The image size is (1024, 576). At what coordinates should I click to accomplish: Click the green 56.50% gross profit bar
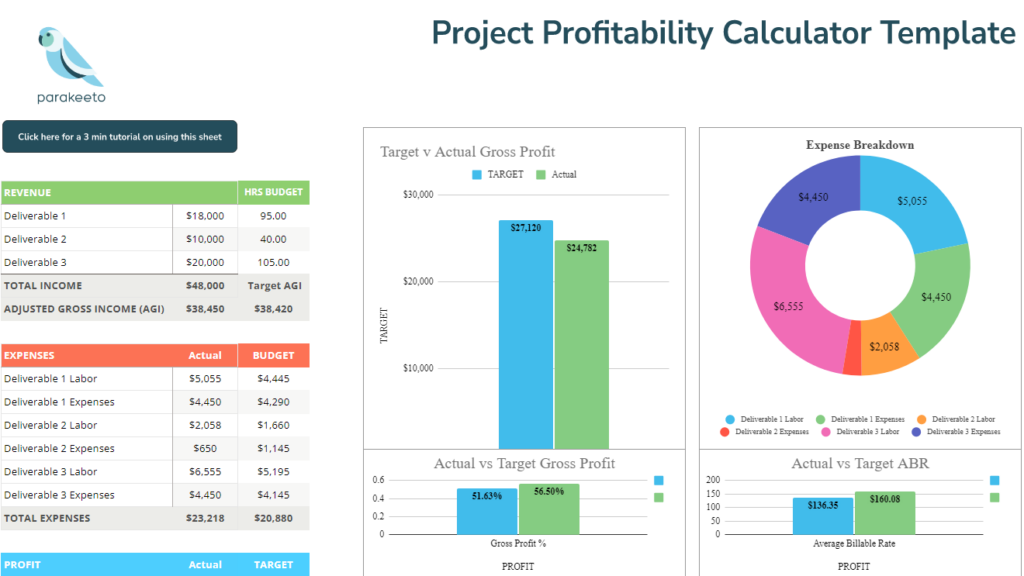pos(549,508)
